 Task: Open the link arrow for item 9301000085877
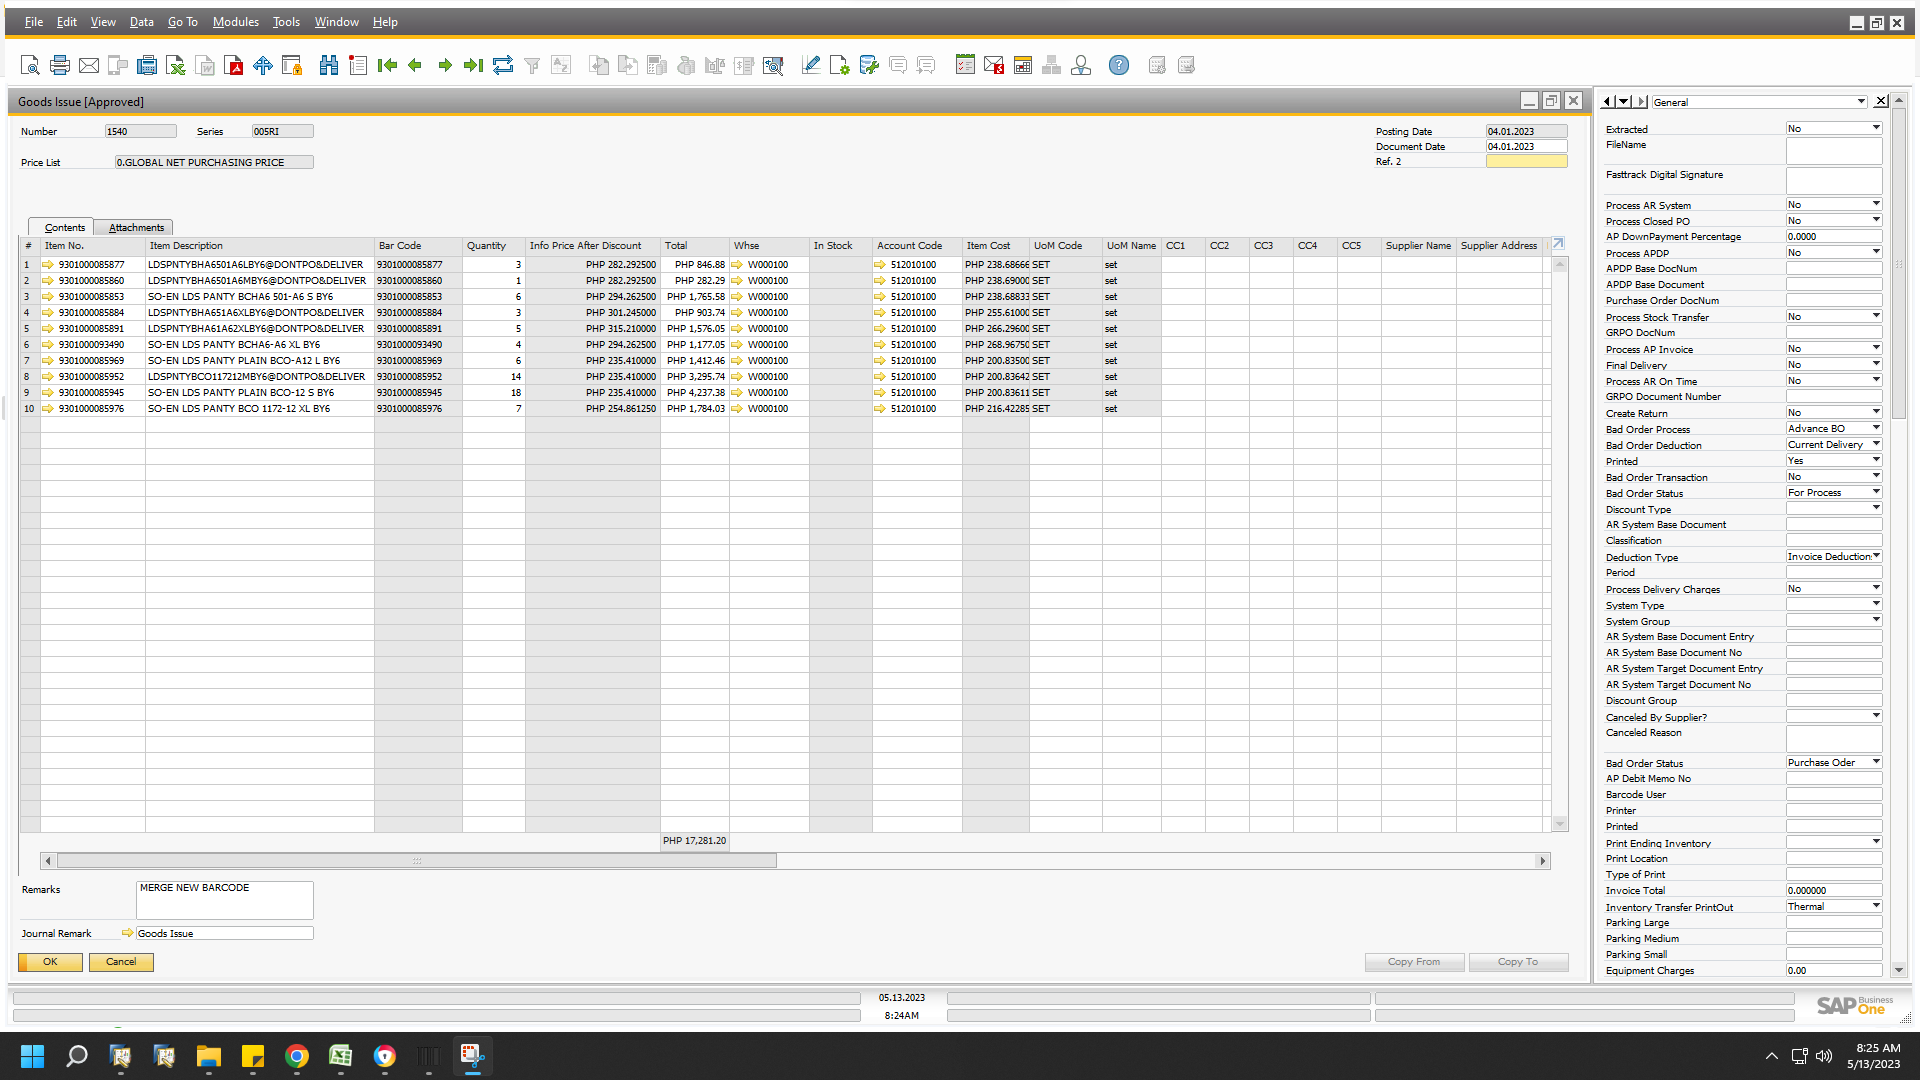(x=48, y=265)
